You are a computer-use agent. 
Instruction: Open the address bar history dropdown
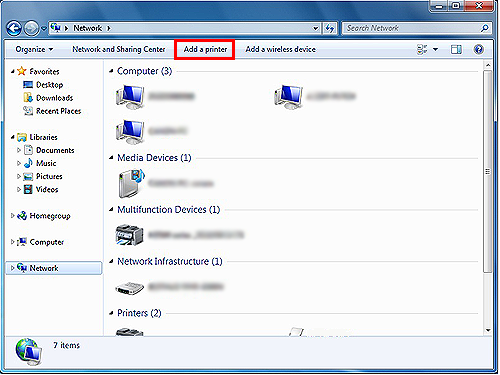[x=315, y=28]
